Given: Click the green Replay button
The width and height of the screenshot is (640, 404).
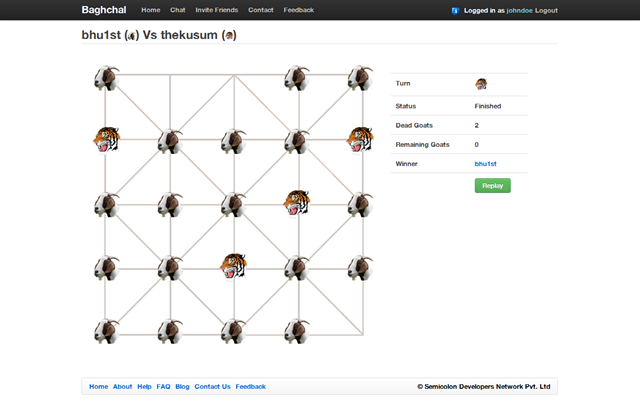Looking at the screenshot, I should (493, 186).
